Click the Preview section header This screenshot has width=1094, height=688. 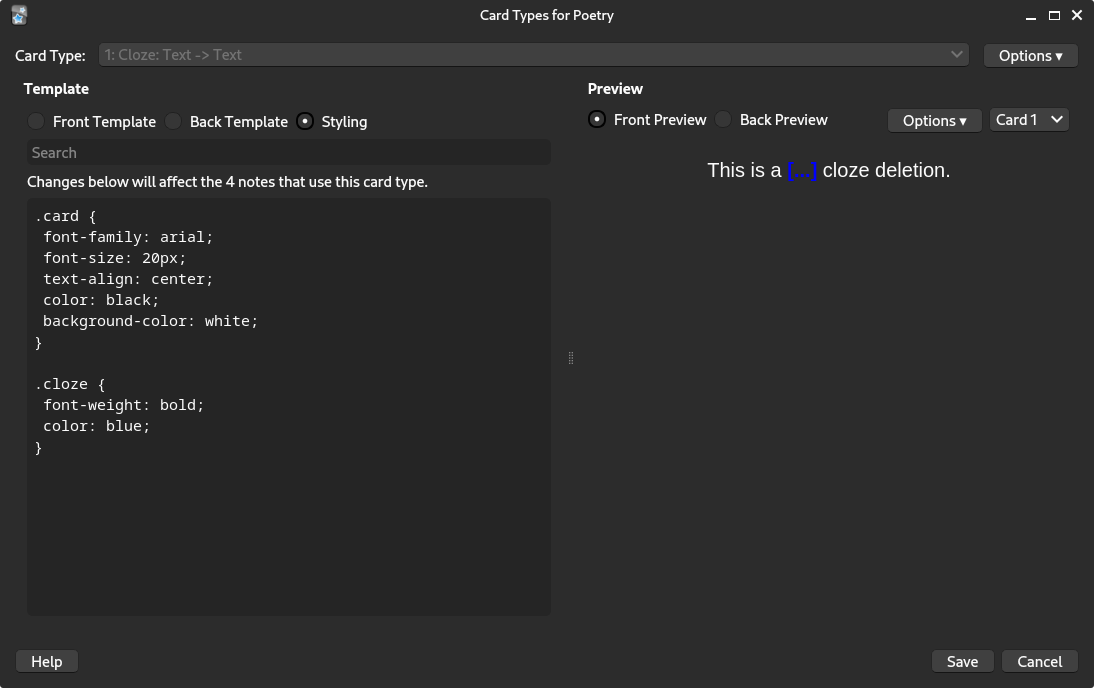click(615, 89)
